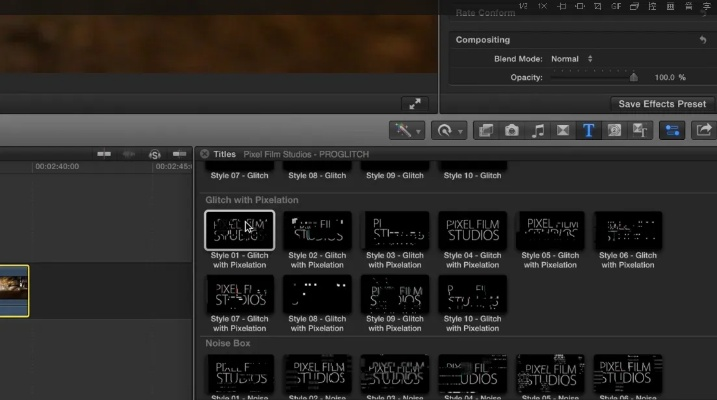The width and height of the screenshot is (717, 400).
Task: Click Save Effects Preset button
Action: click(x=662, y=104)
